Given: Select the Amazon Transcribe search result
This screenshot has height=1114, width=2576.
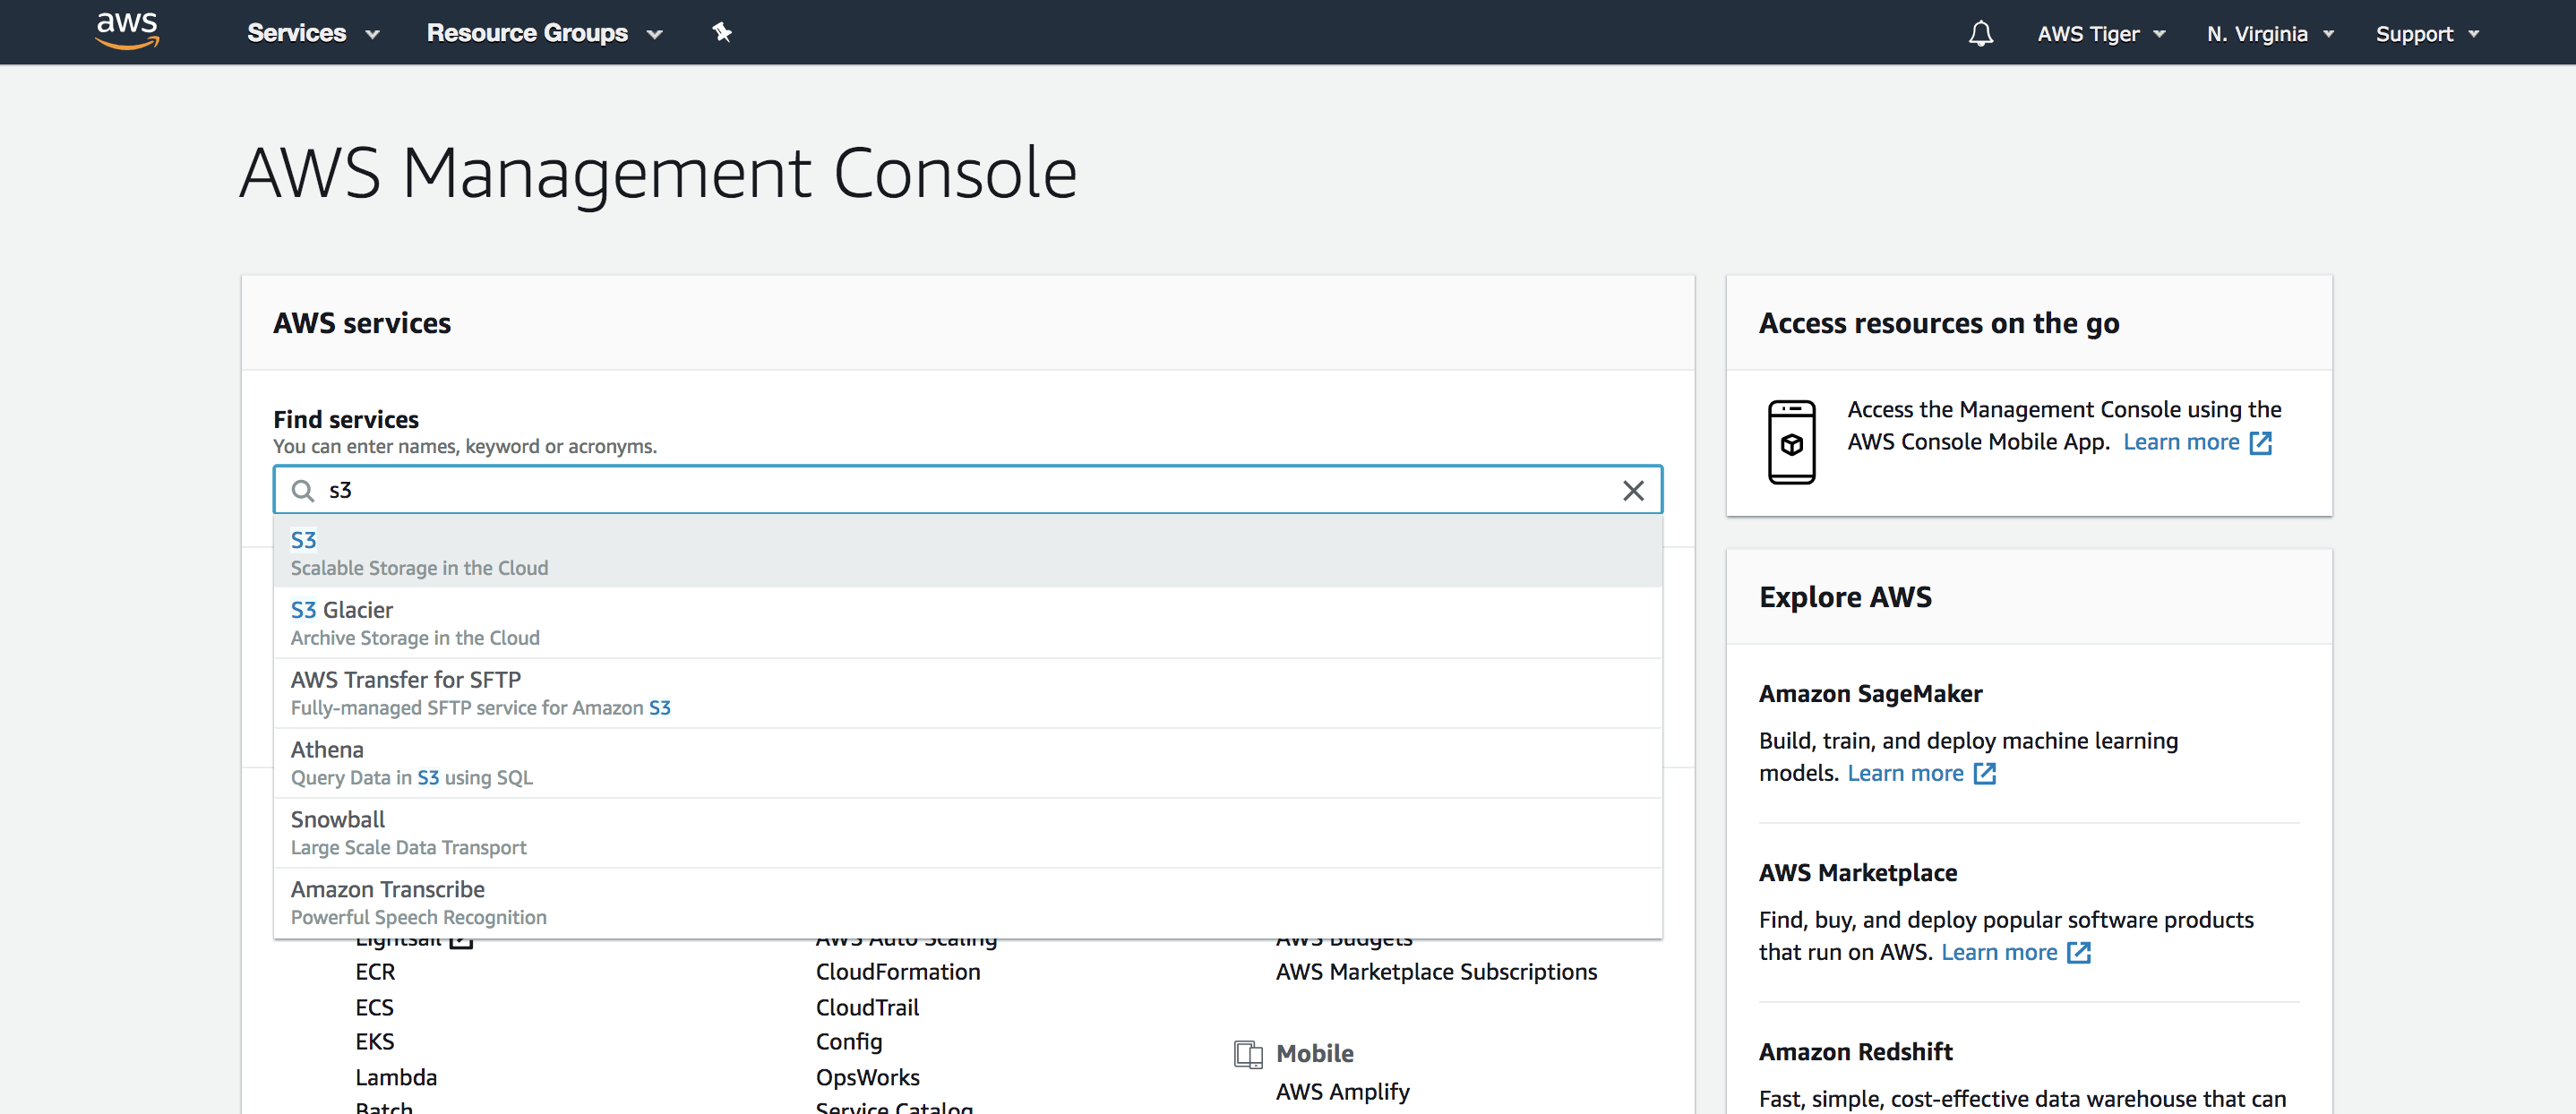Looking at the screenshot, I should coord(967,902).
